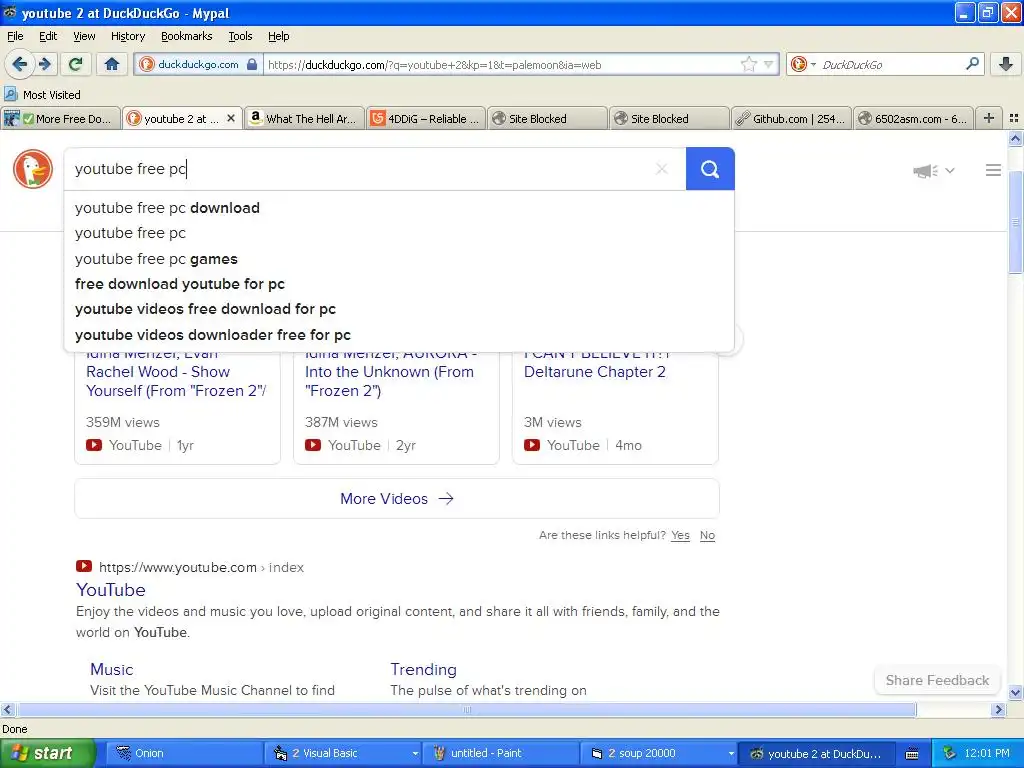Click the duckduckgo.com site identity badge
Viewport: 1024px width, 768px height.
tap(199, 64)
